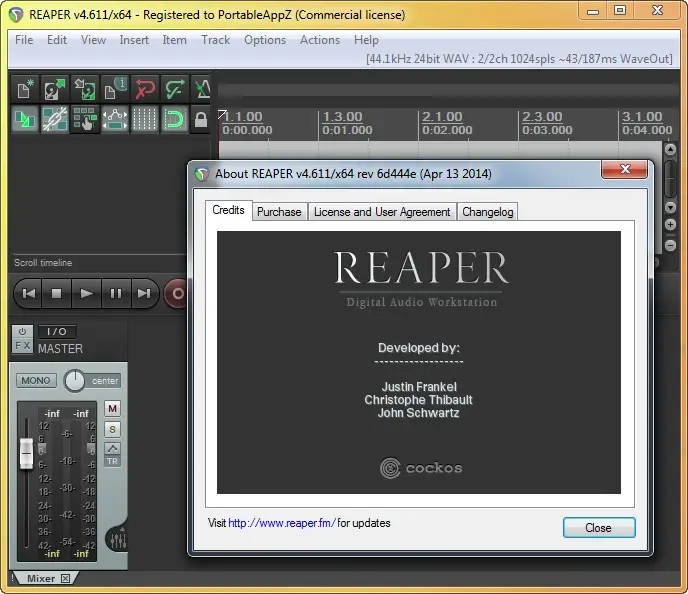This screenshot has height=594, width=688.
Task: Click the vertical zoom out minus button
Action: pos(670,245)
